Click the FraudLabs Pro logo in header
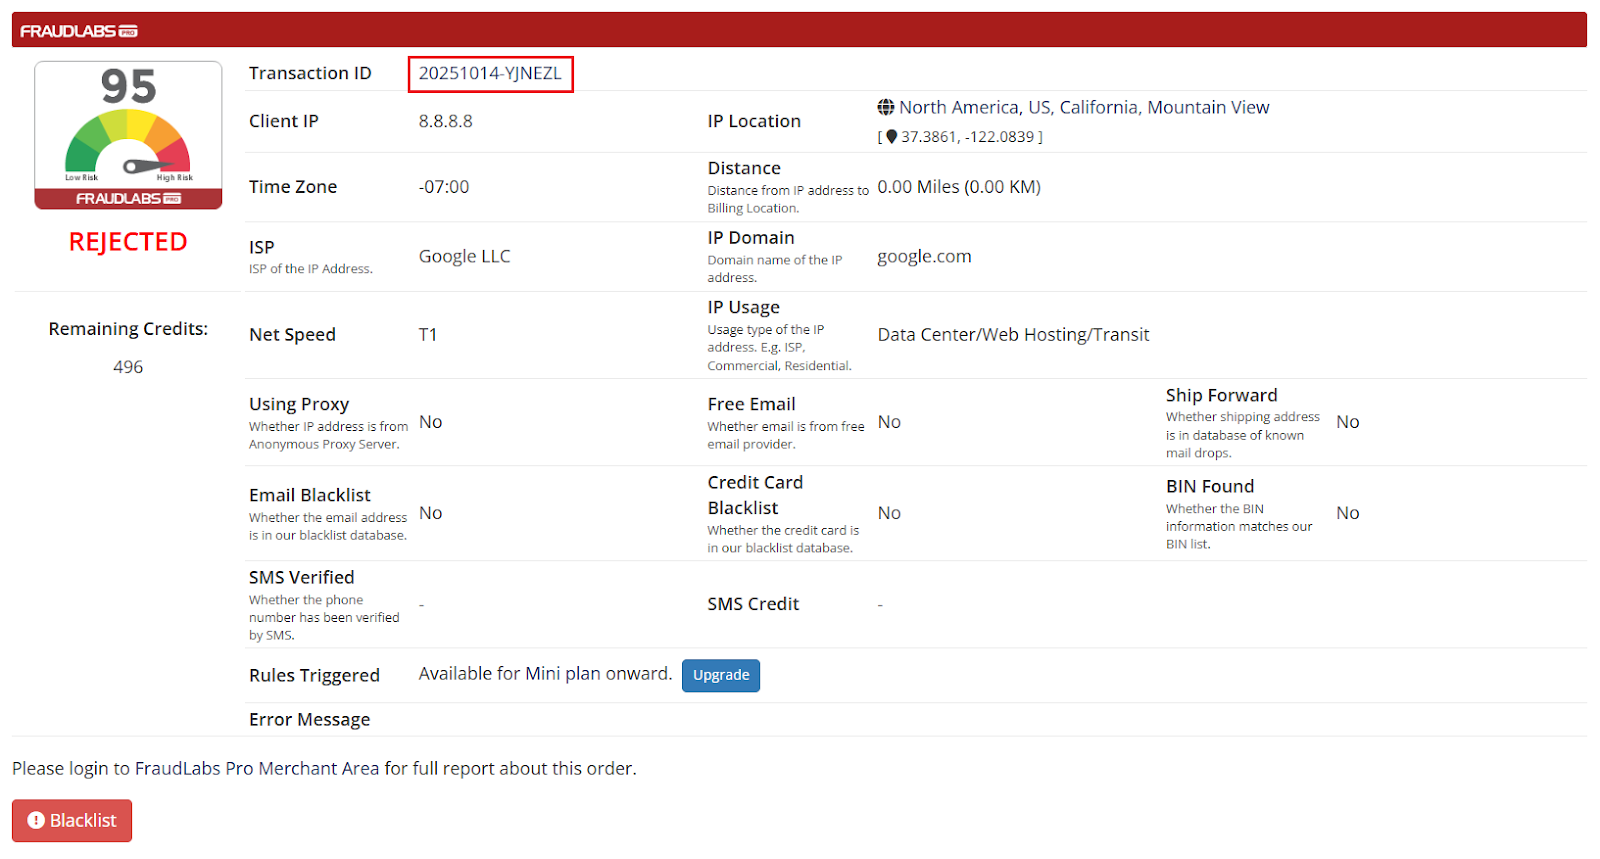The image size is (1600, 859). coord(79,31)
